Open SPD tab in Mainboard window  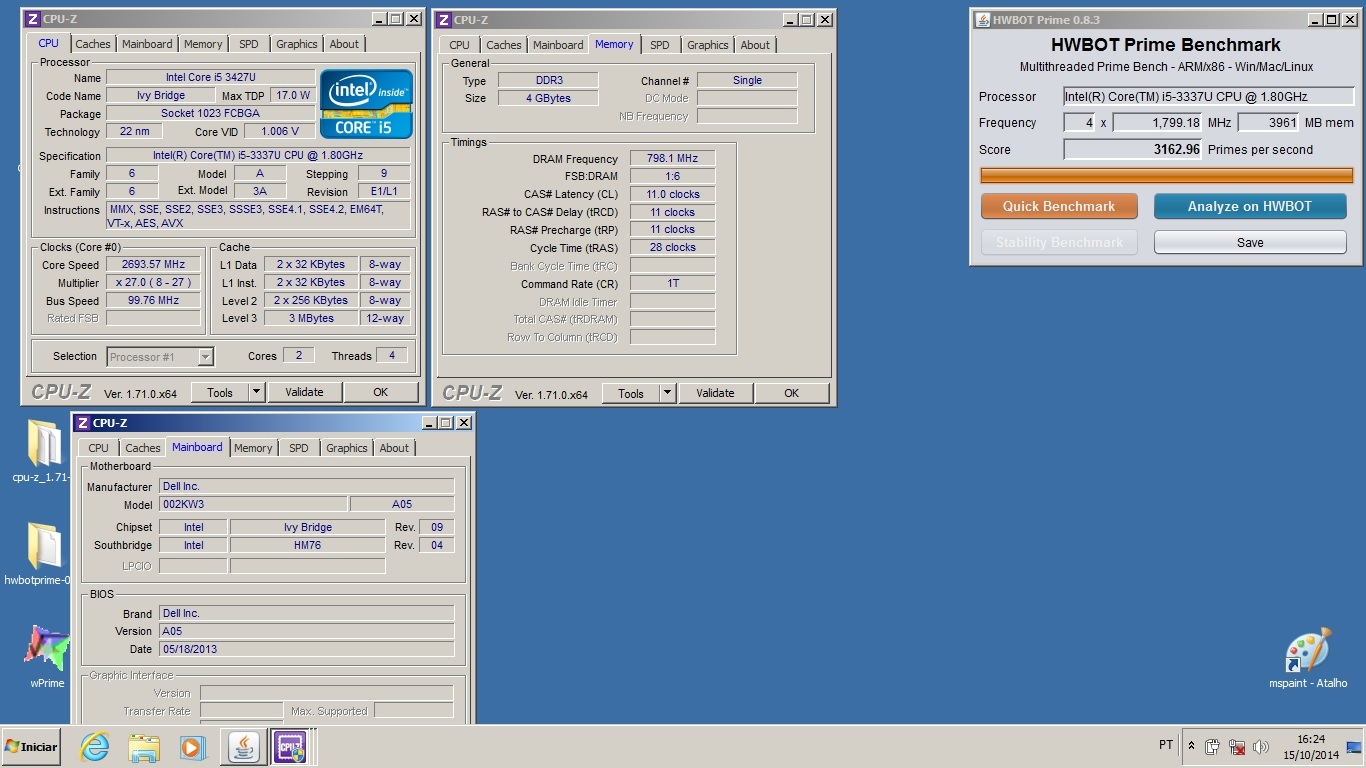299,448
